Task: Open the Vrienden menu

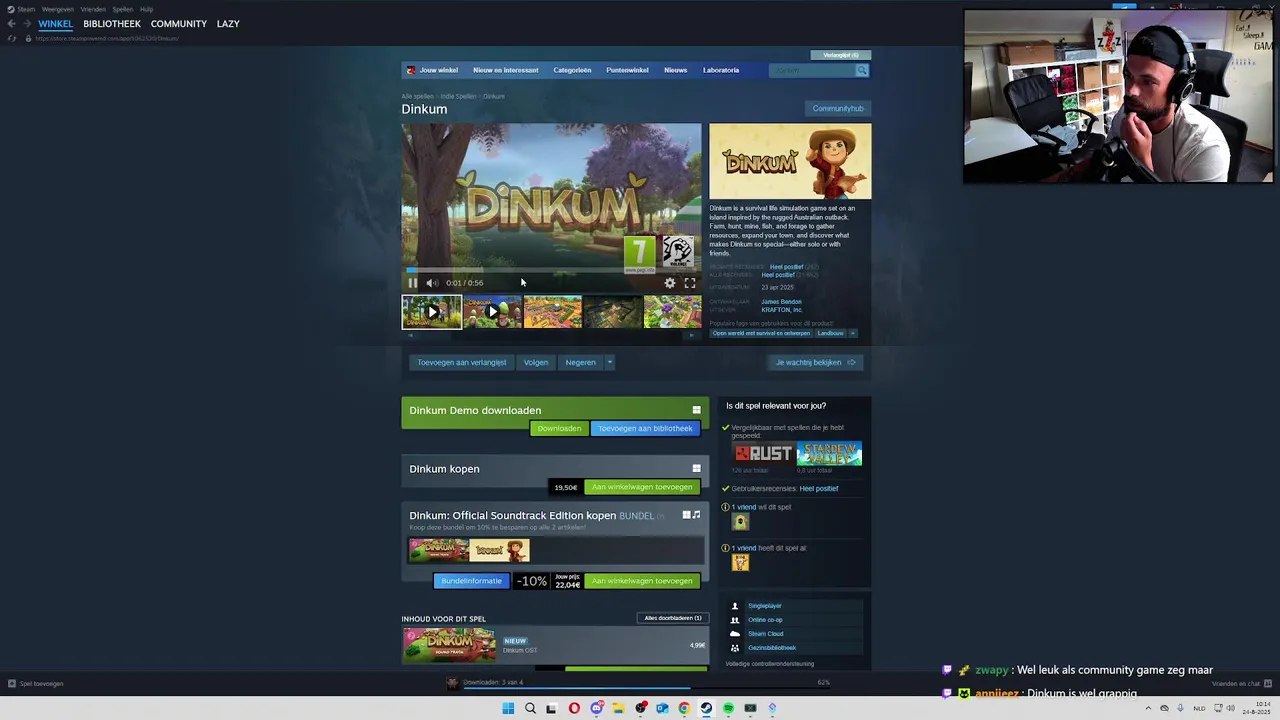Action: (93, 9)
